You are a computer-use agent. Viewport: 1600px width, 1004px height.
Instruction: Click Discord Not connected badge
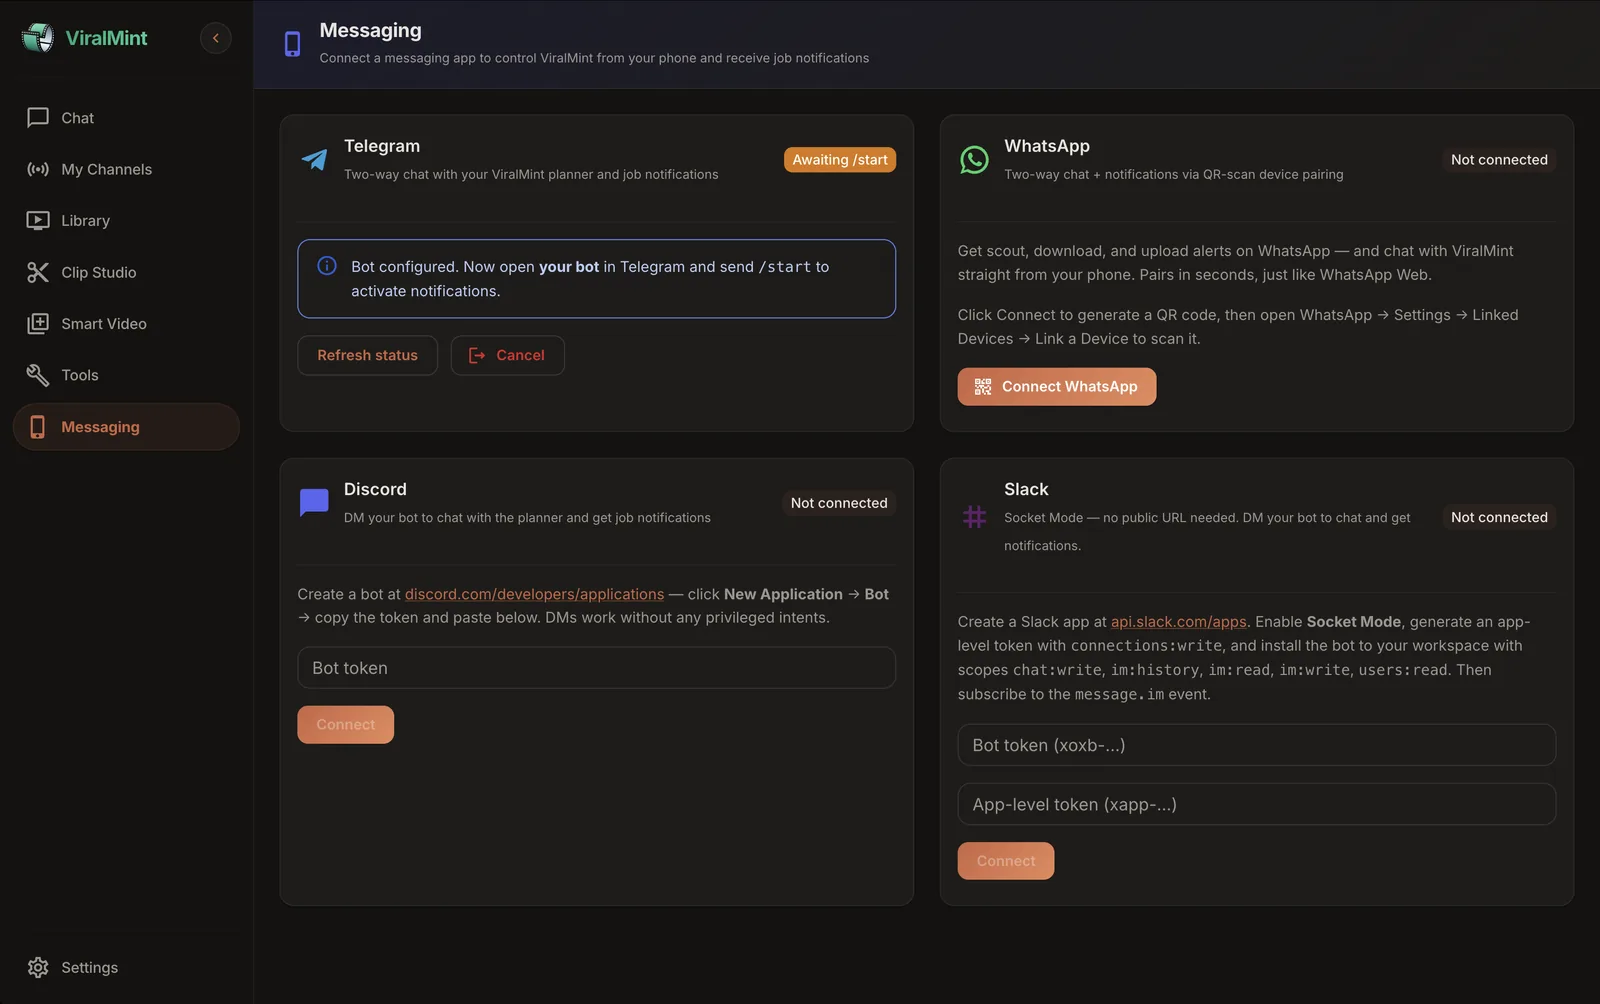coord(839,503)
